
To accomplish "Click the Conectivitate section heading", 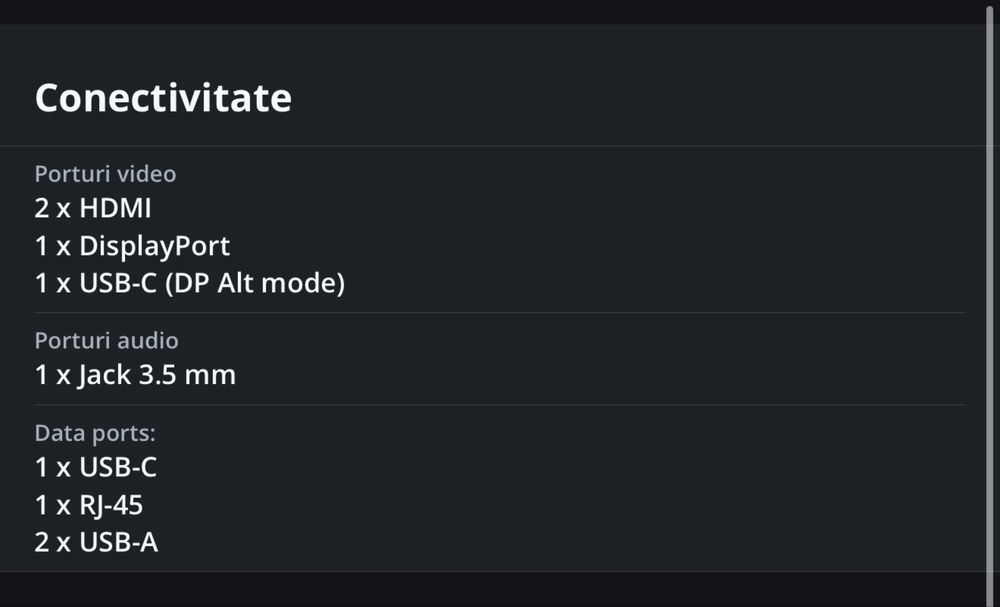I will [x=163, y=98].
